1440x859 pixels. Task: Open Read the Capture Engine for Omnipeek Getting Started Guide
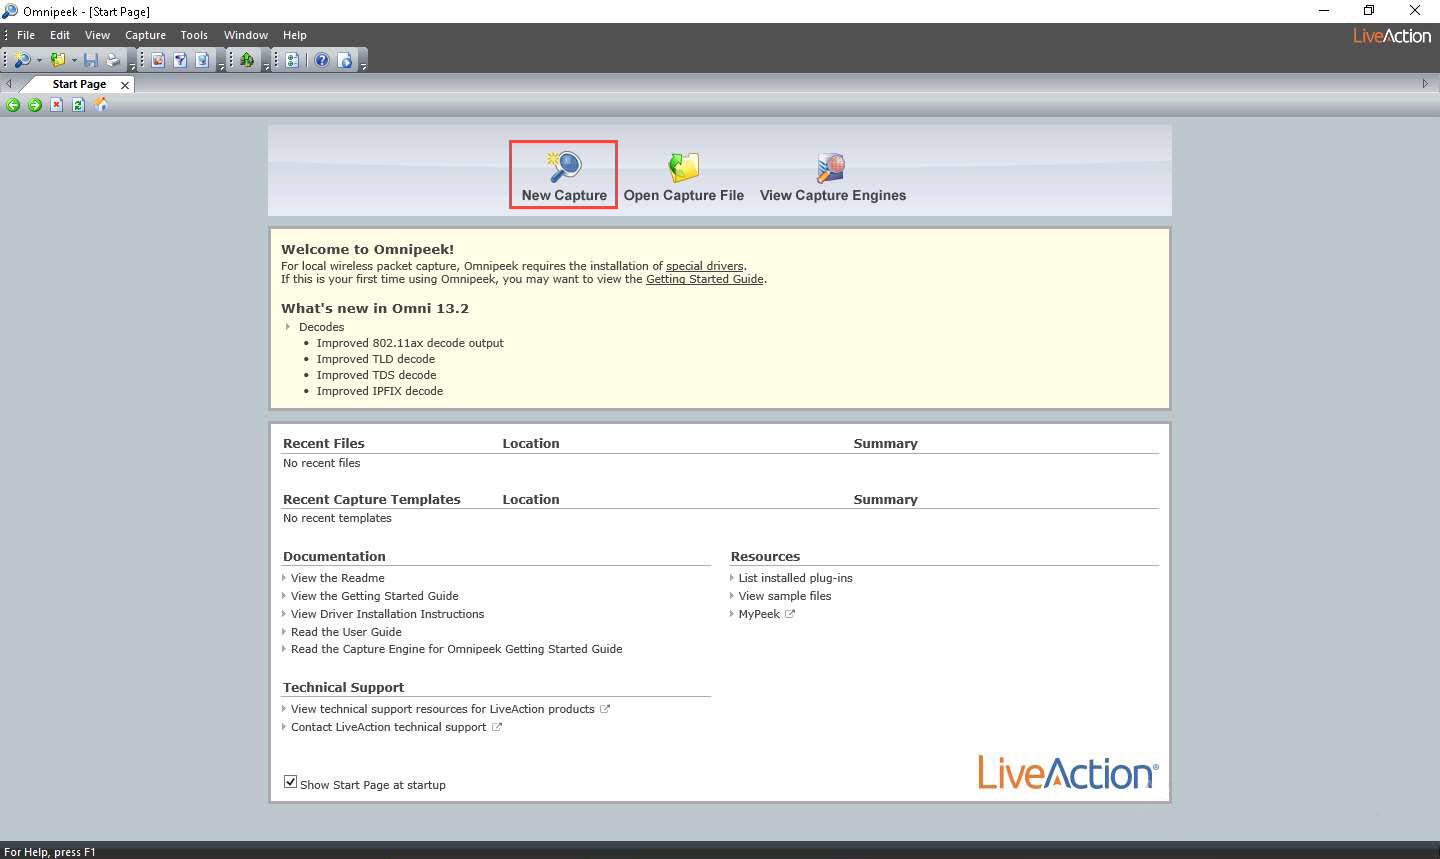click(x=457, y=649)
